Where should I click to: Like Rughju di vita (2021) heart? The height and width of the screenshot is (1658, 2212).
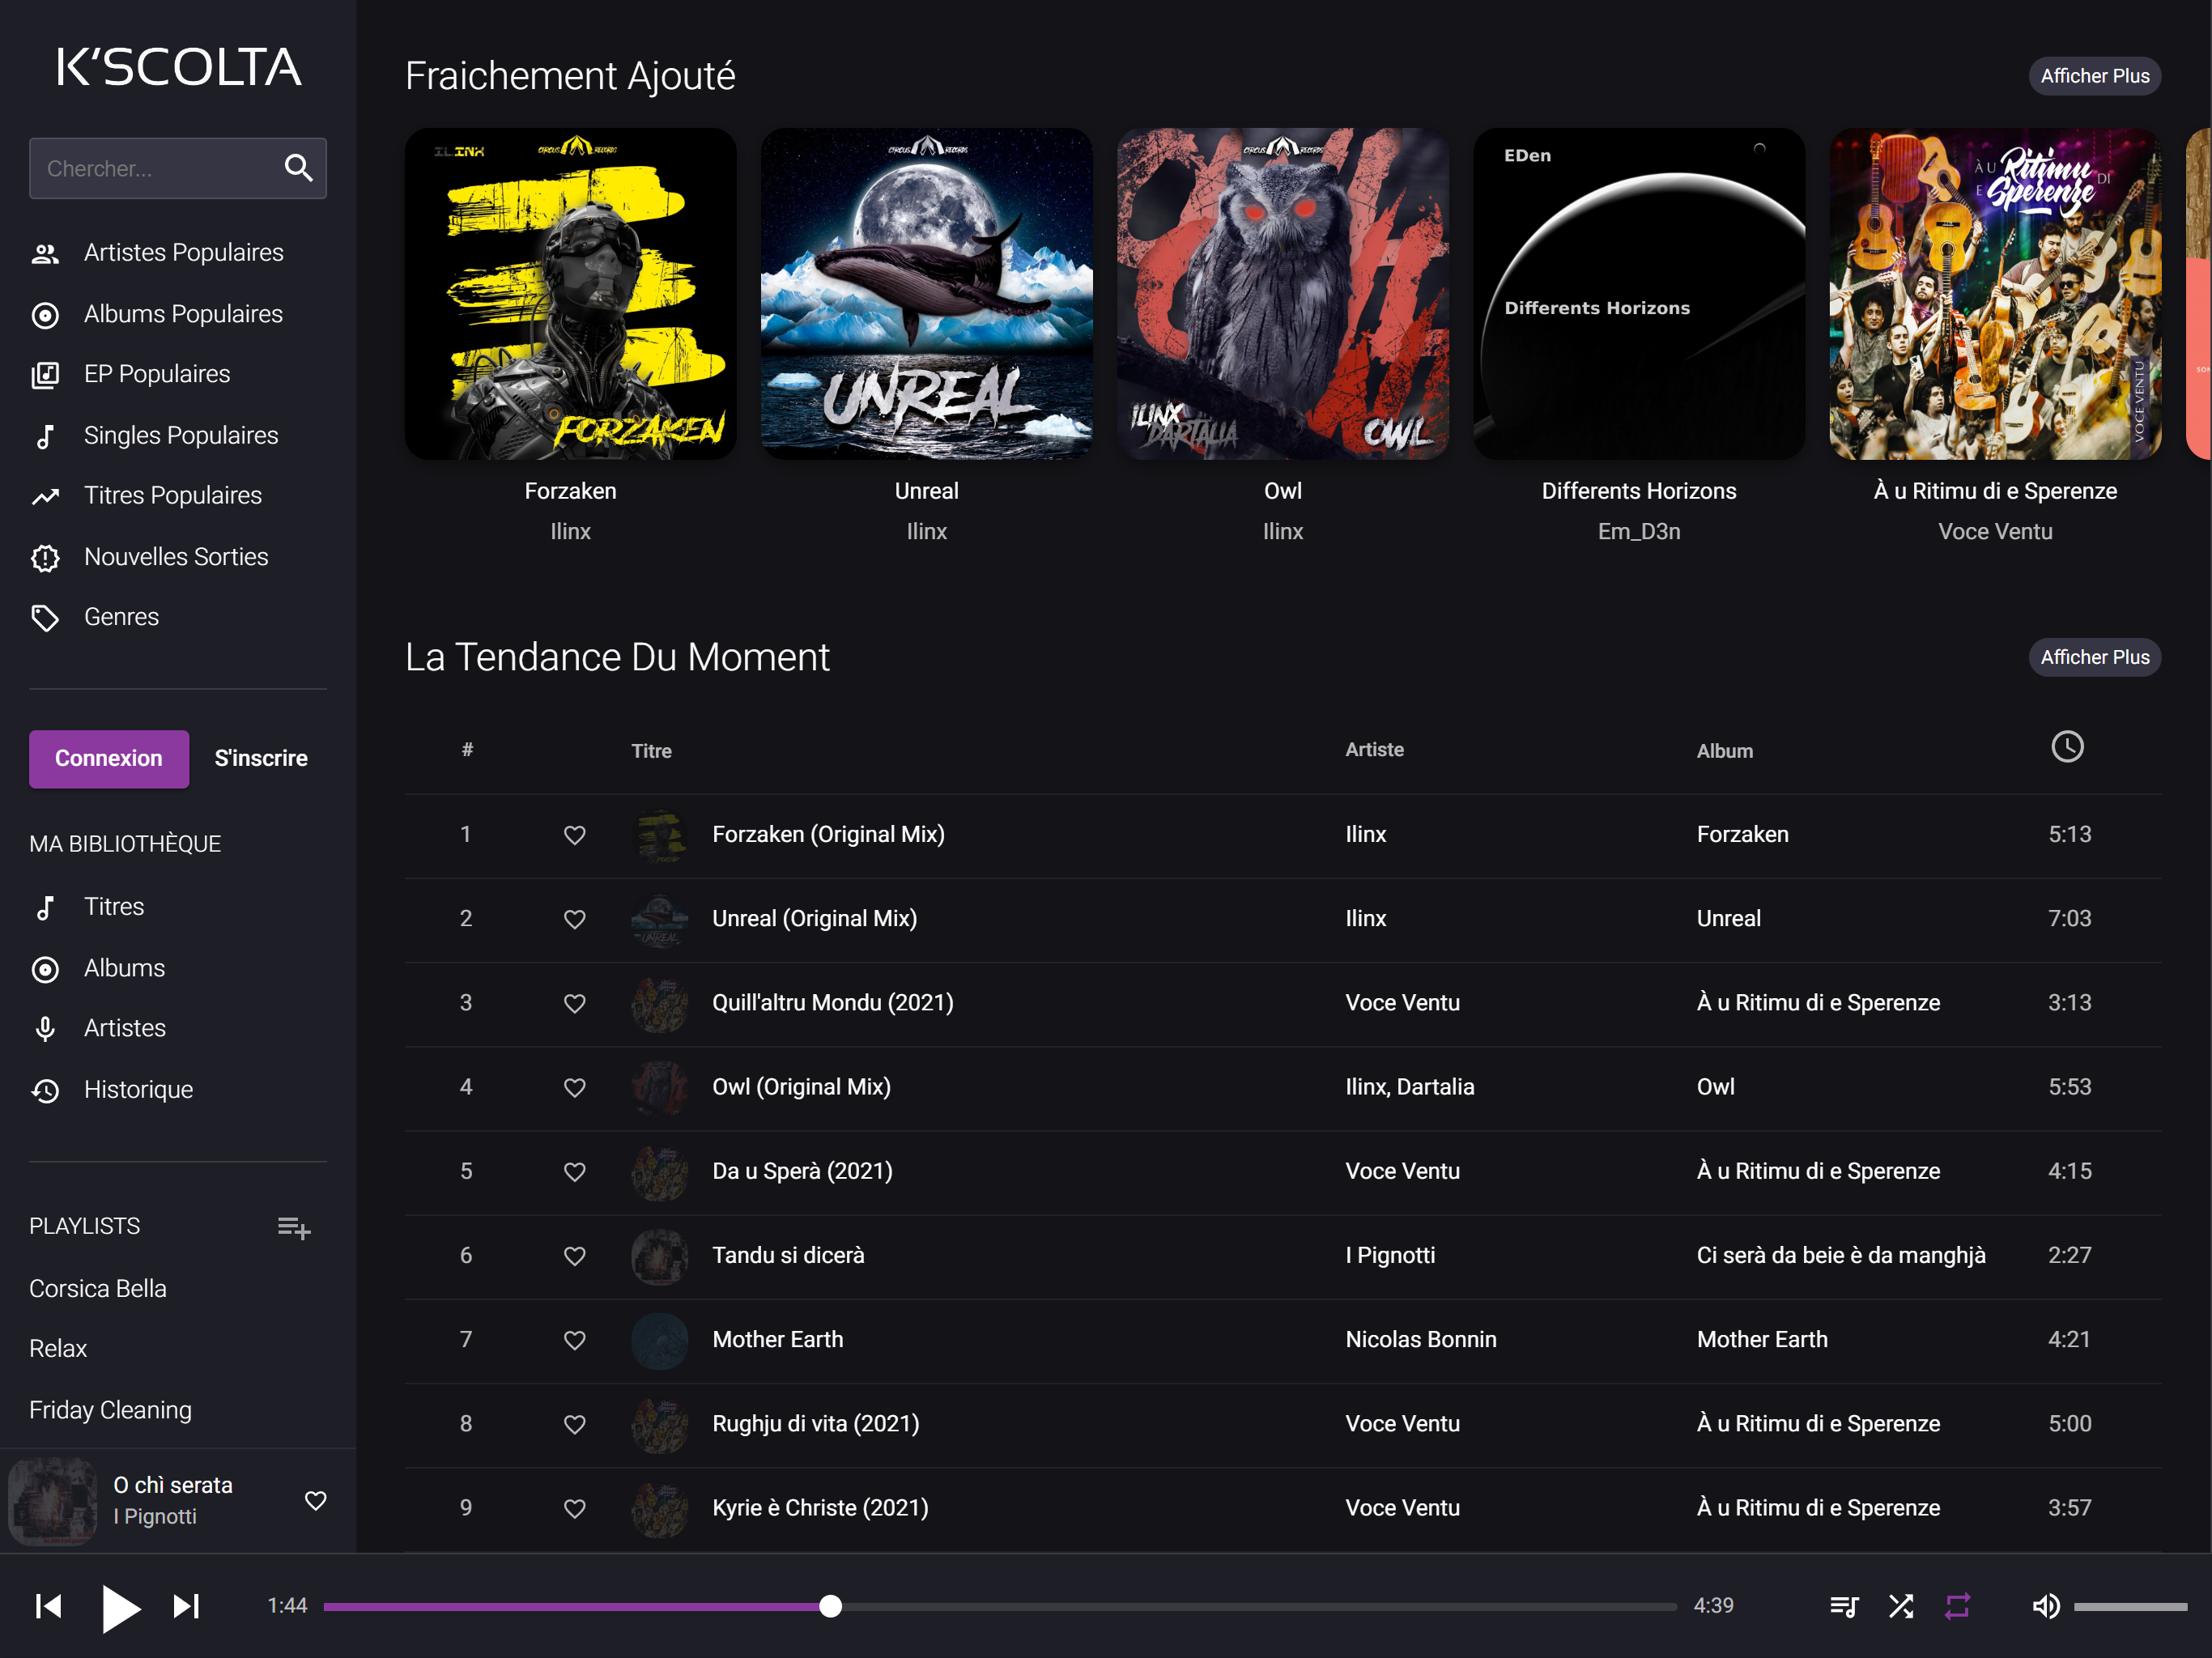(x=575, y=1424)
